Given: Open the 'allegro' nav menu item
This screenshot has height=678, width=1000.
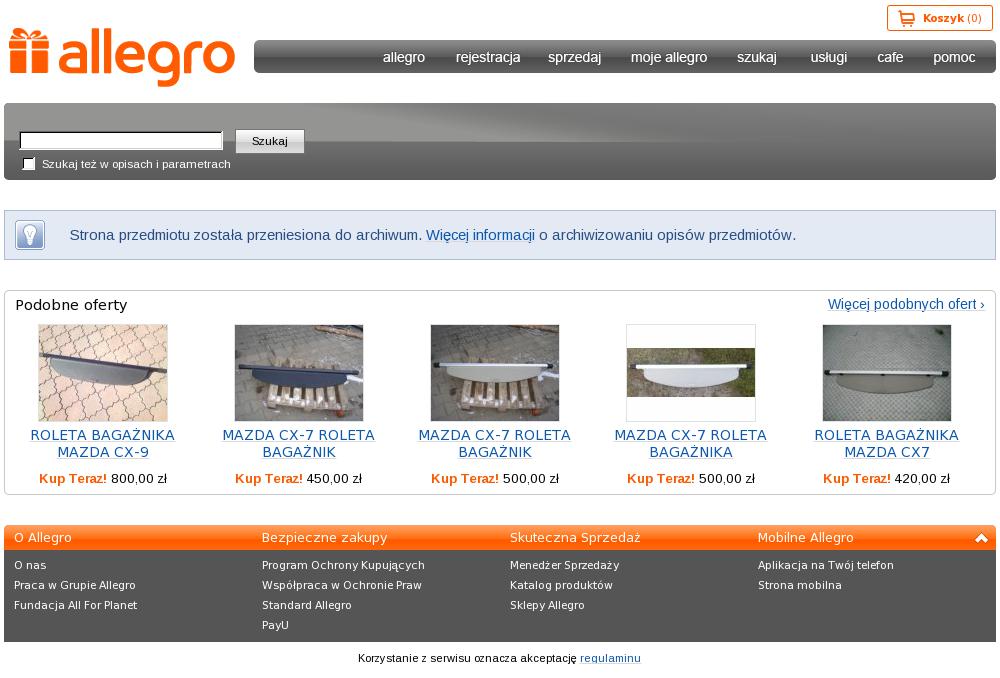Looking at the screenshot, I should coord(404,57).
